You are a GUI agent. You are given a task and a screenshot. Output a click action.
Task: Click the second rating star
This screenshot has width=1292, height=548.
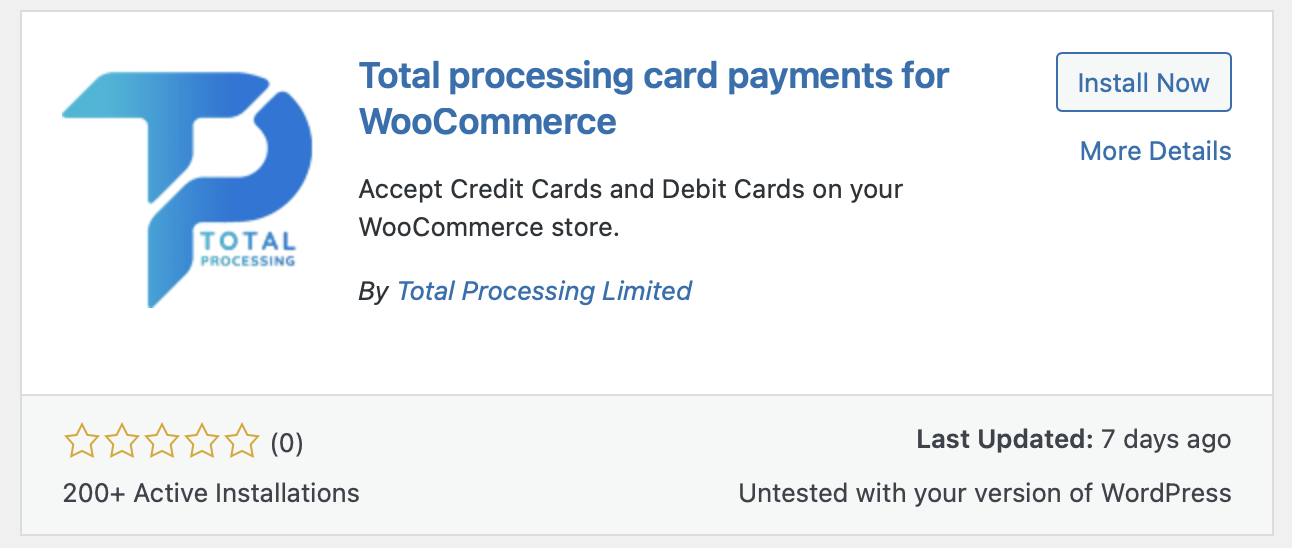(x=120, y=441)
